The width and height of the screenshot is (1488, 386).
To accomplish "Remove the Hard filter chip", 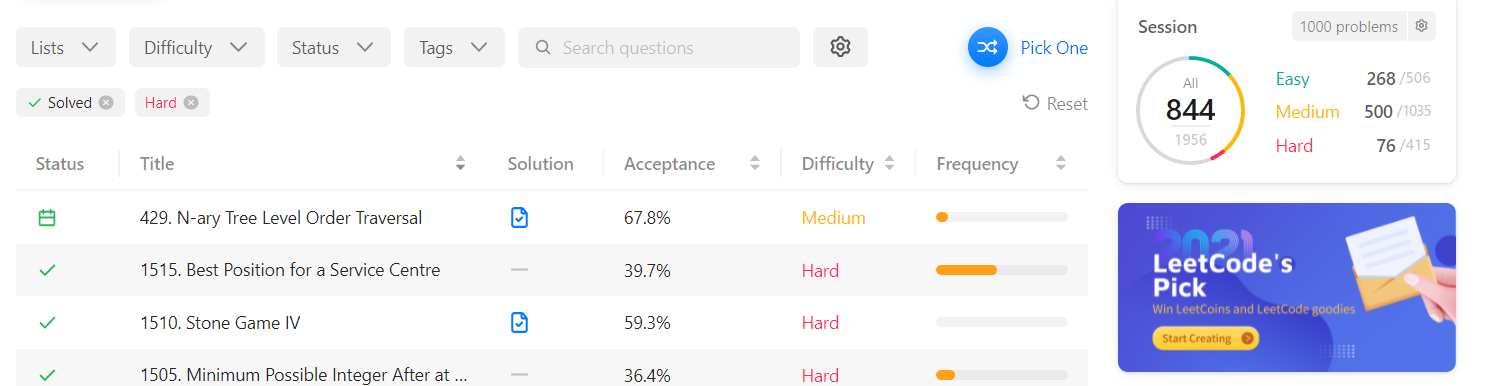I will coord(191,102).
